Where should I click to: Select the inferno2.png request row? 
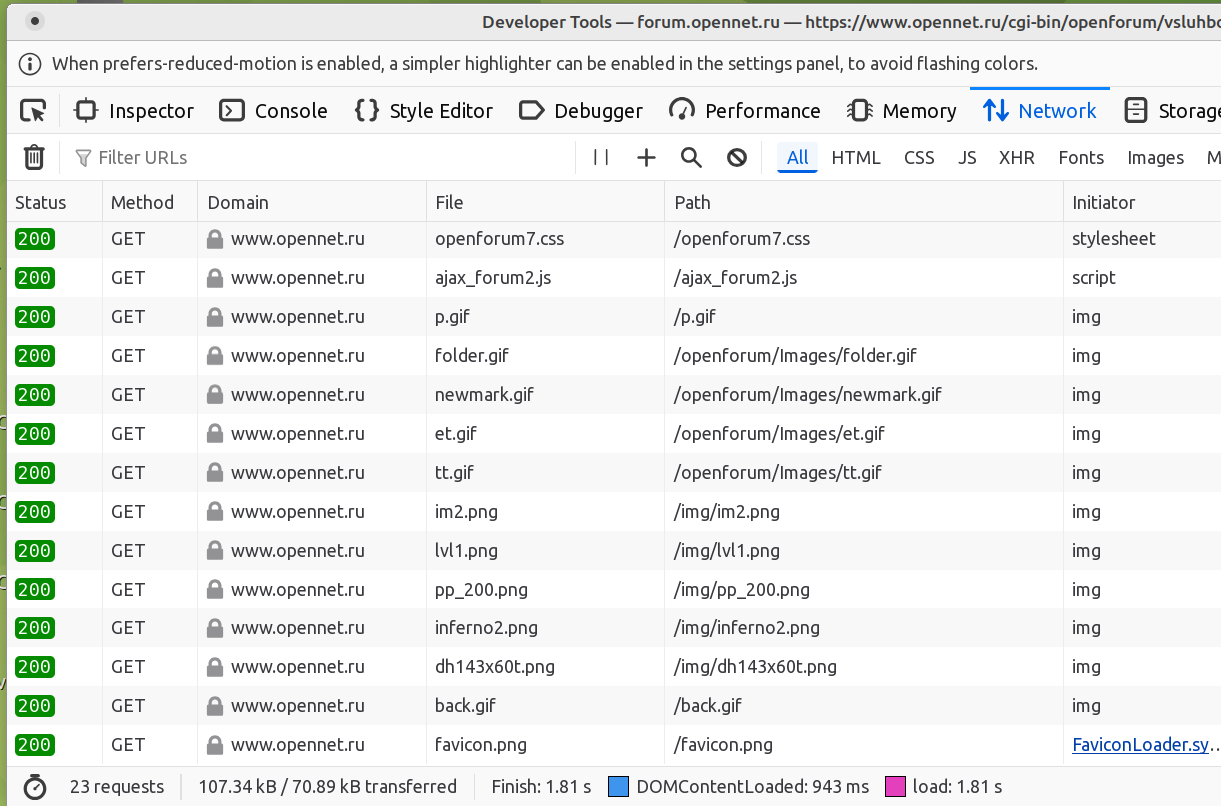(614, 628)
